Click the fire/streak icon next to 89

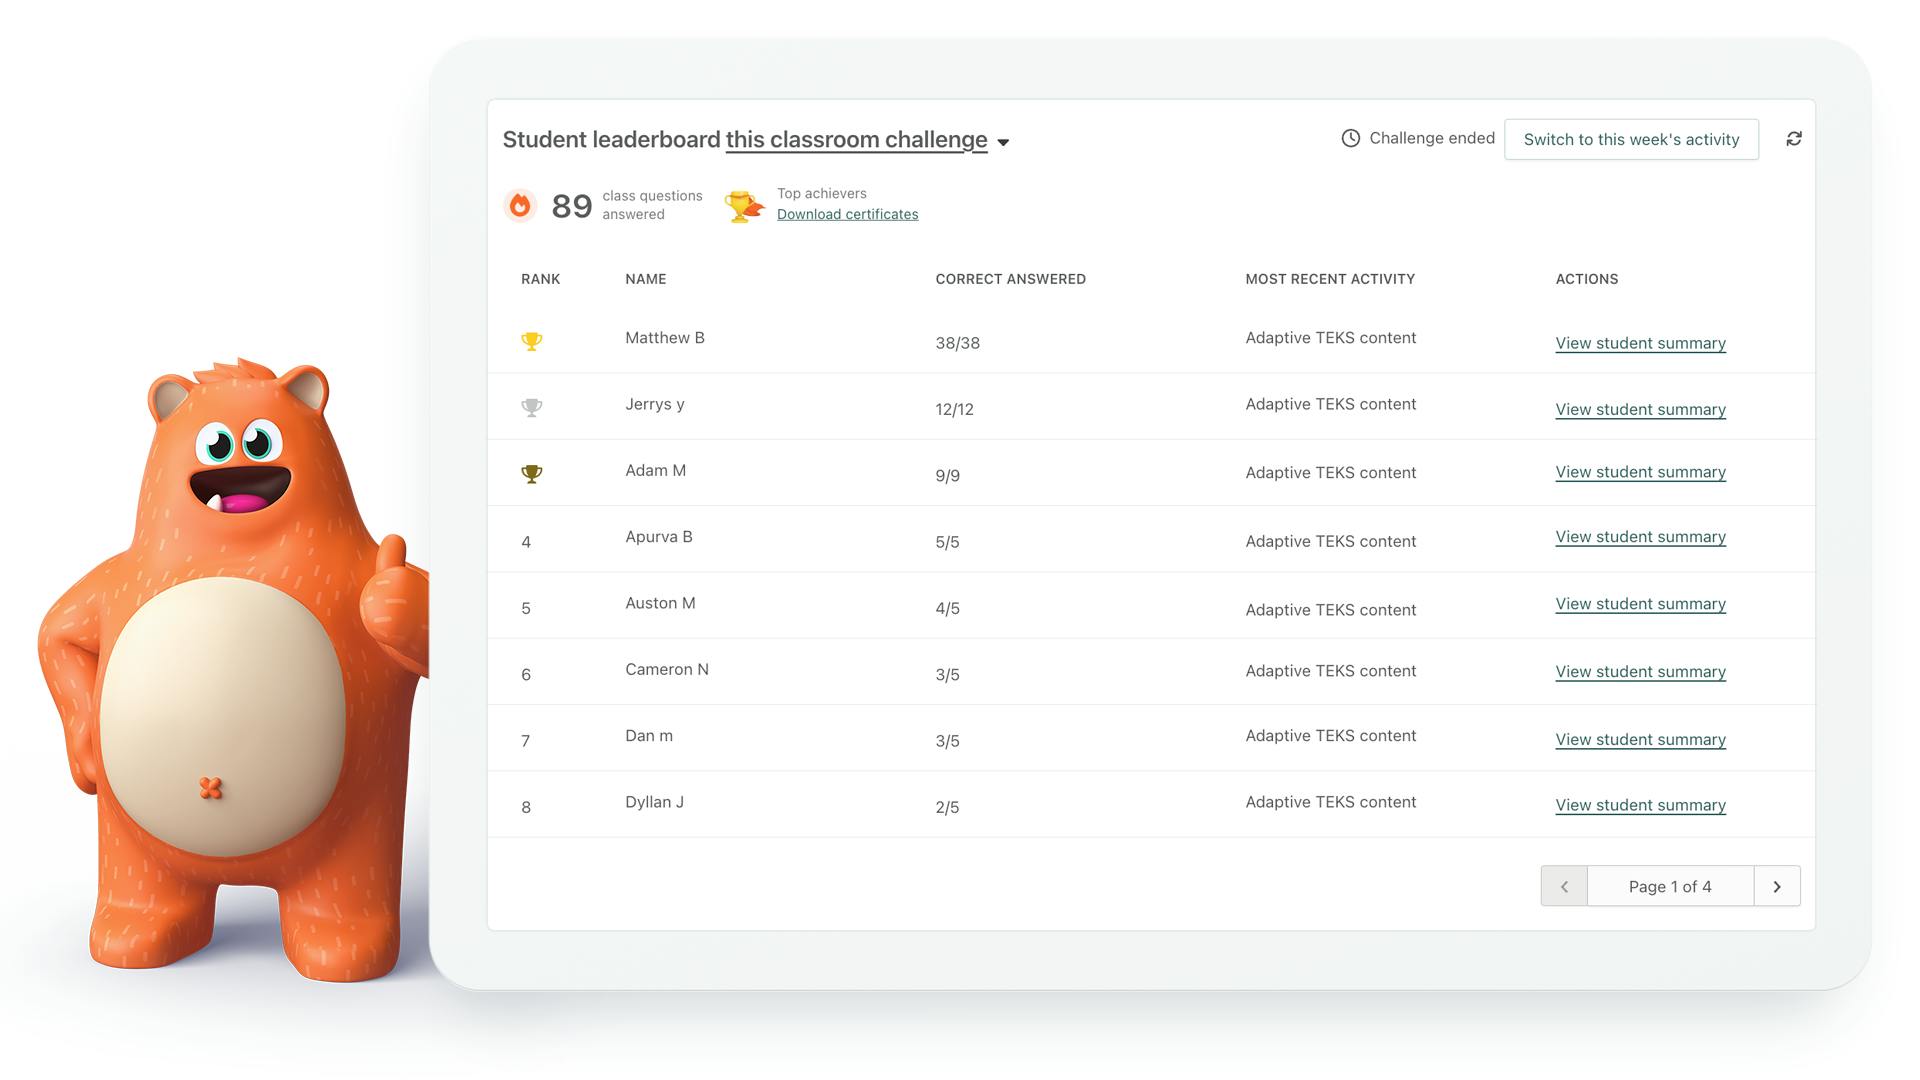click(x=522, y=203)
